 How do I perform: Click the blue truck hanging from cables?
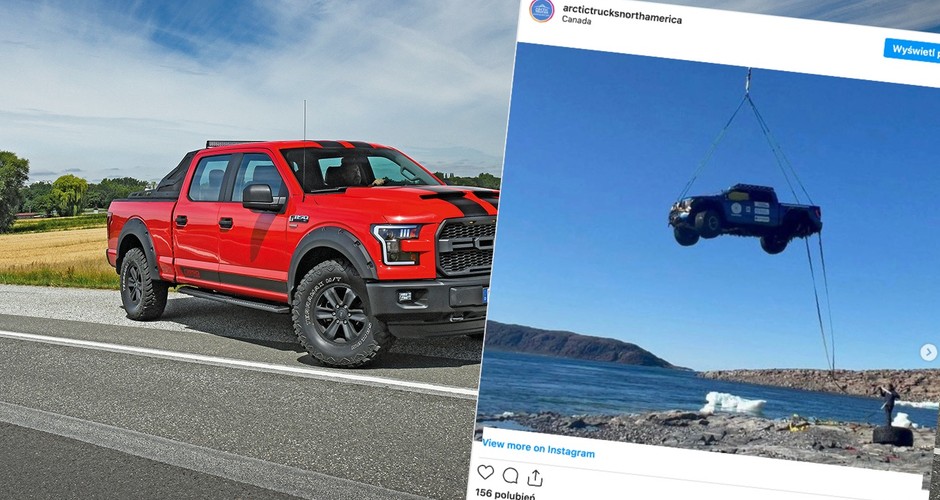coord(745,218)
